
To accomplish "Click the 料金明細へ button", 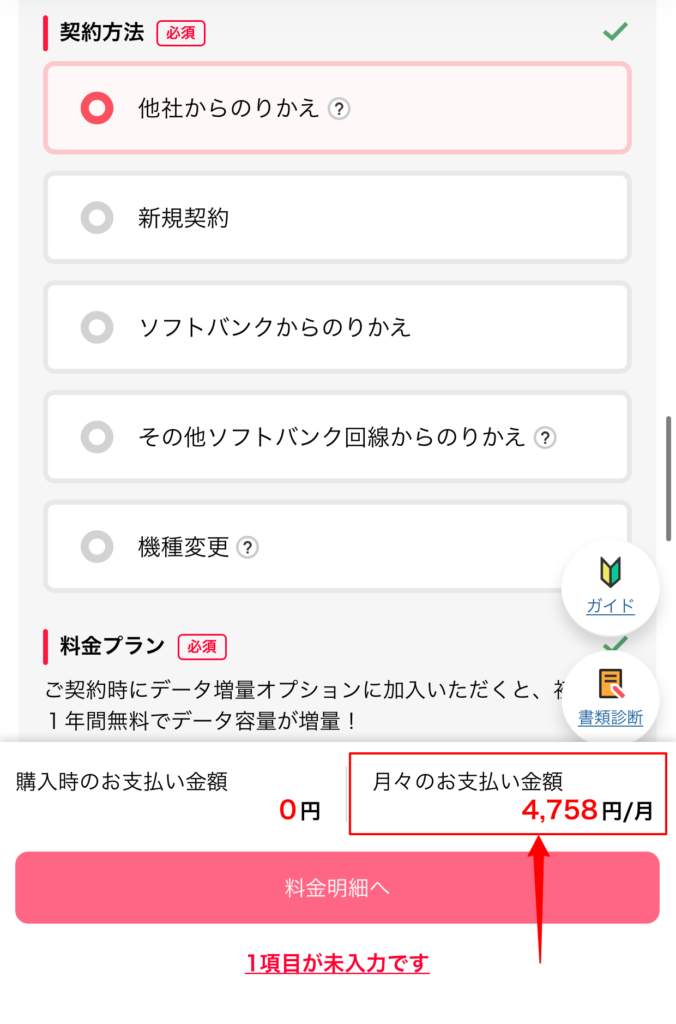I will tap(338, 887).
